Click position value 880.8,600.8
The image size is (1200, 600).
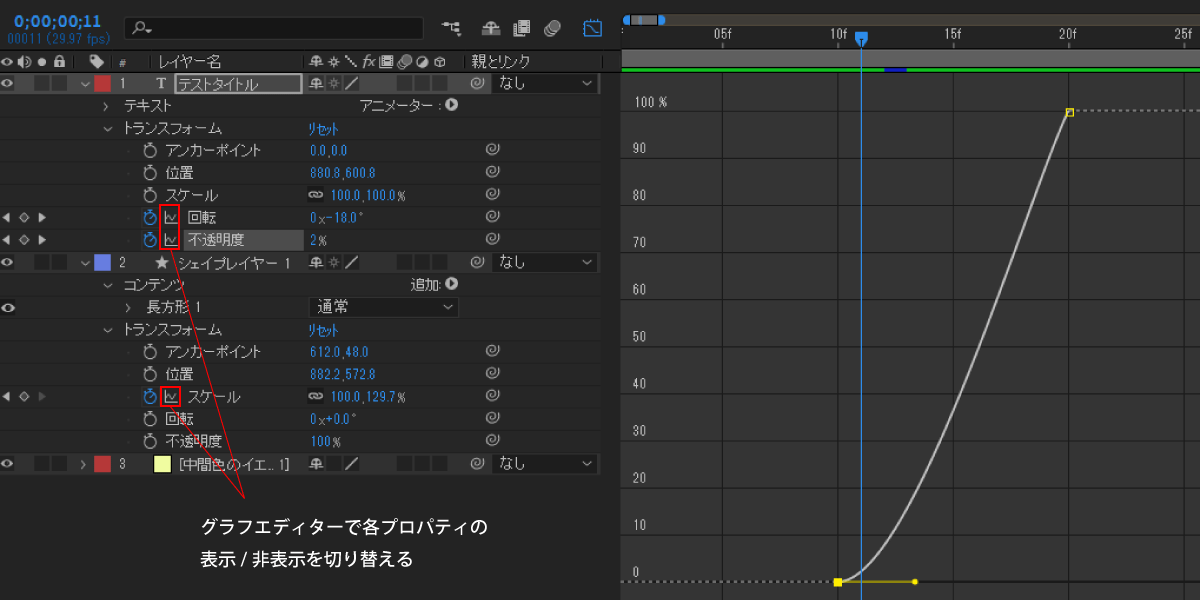[343, 172]
